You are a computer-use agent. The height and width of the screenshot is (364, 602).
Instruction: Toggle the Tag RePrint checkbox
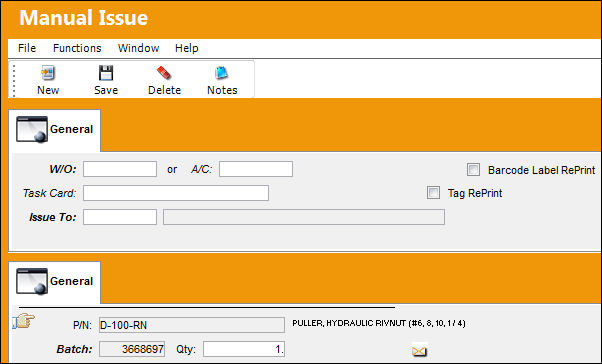433,193
